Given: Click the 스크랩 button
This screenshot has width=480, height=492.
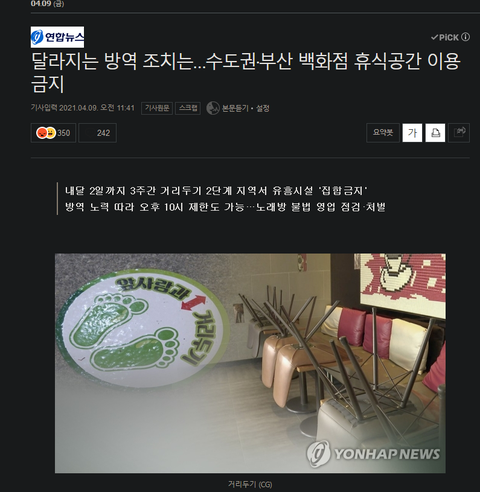Looking at the screenshot, I should point(188,108).
